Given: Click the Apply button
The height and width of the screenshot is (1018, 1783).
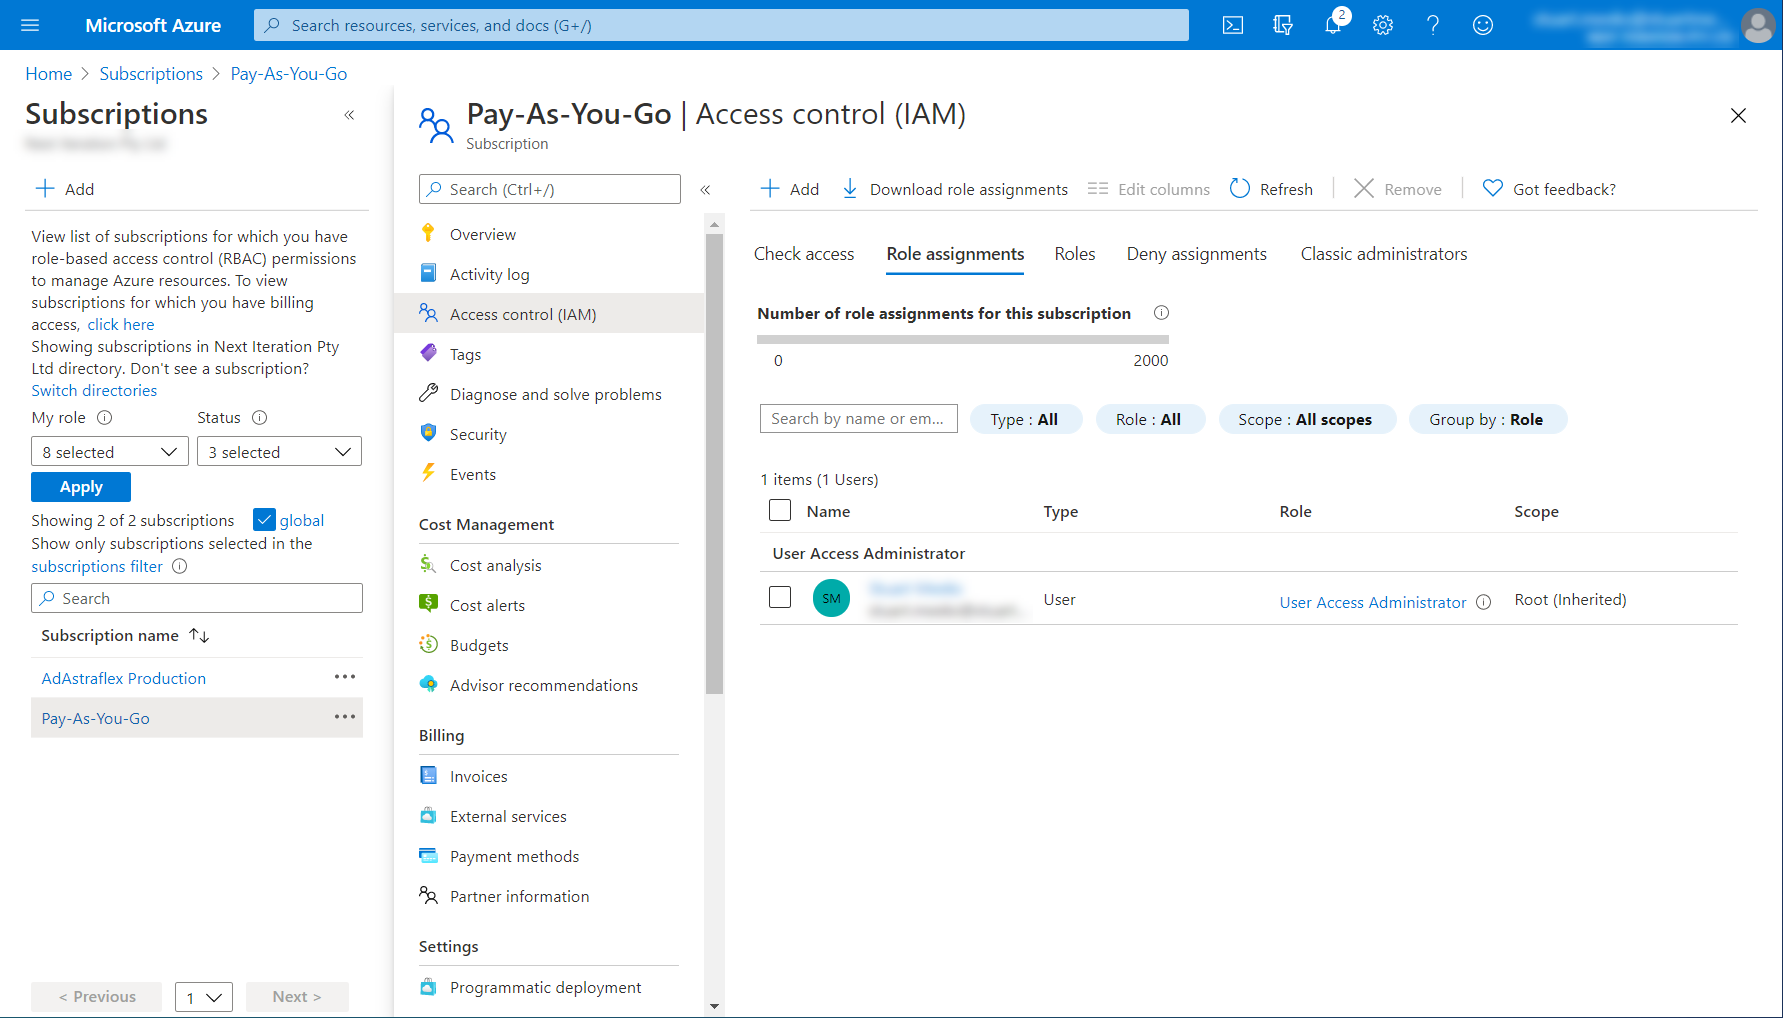Looking at the screenshot, I should [81, 487].
